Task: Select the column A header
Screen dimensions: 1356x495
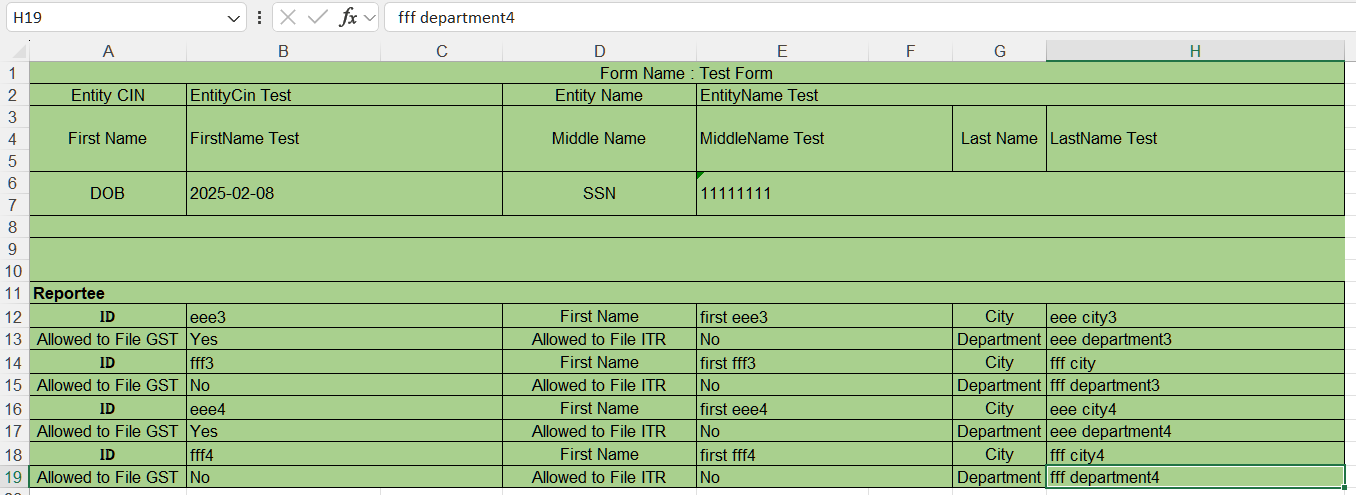Action: [108, 51]
